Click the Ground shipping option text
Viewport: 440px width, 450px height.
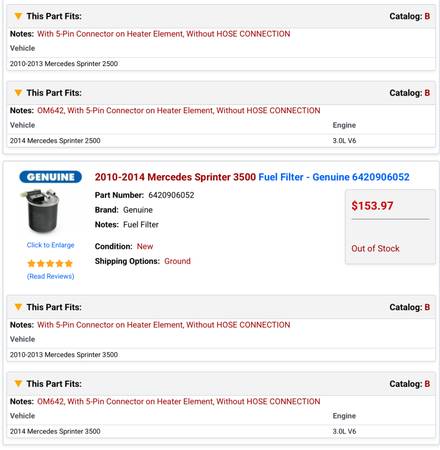point(177,261)
